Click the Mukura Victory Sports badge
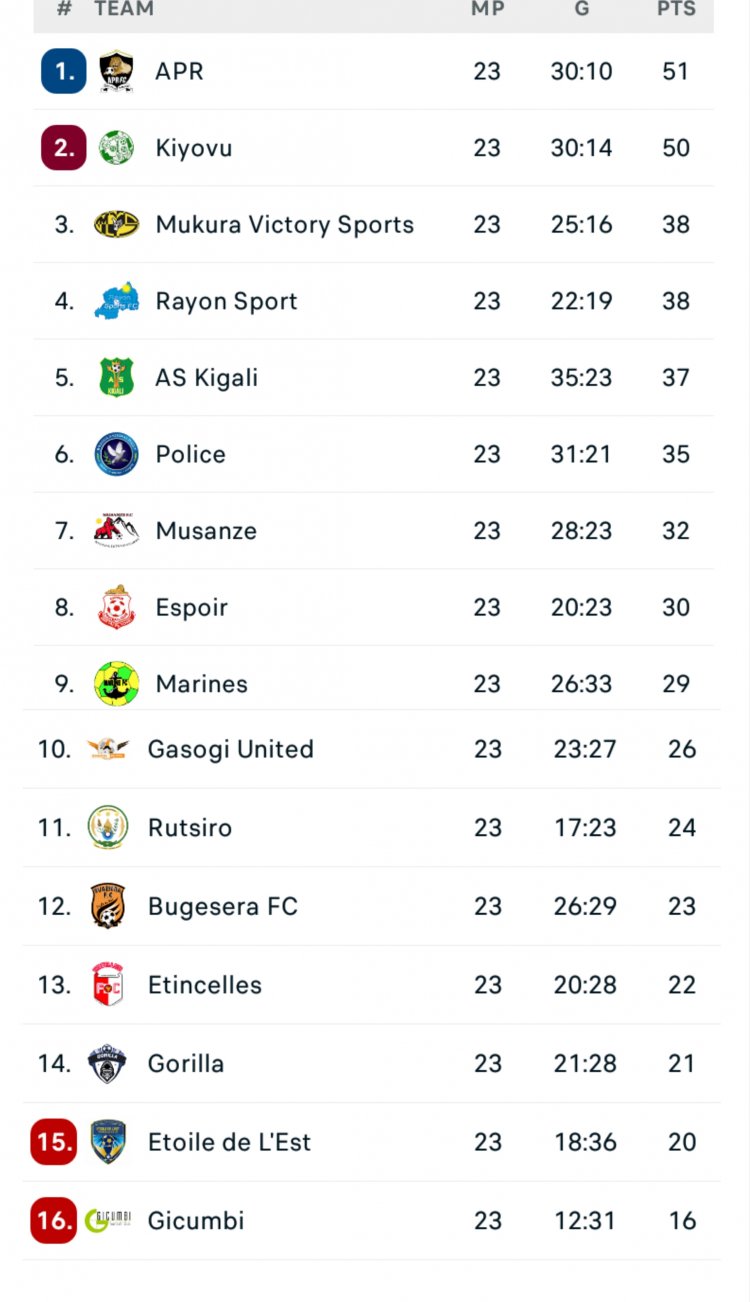750x1302 pixels. click(x=116, y=224)
